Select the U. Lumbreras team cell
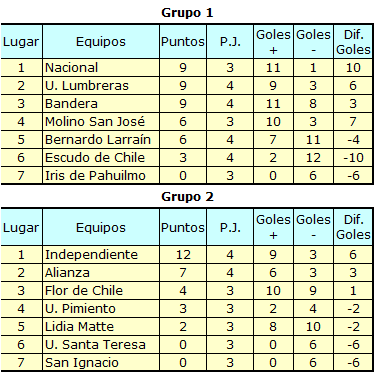 (101, 86)
